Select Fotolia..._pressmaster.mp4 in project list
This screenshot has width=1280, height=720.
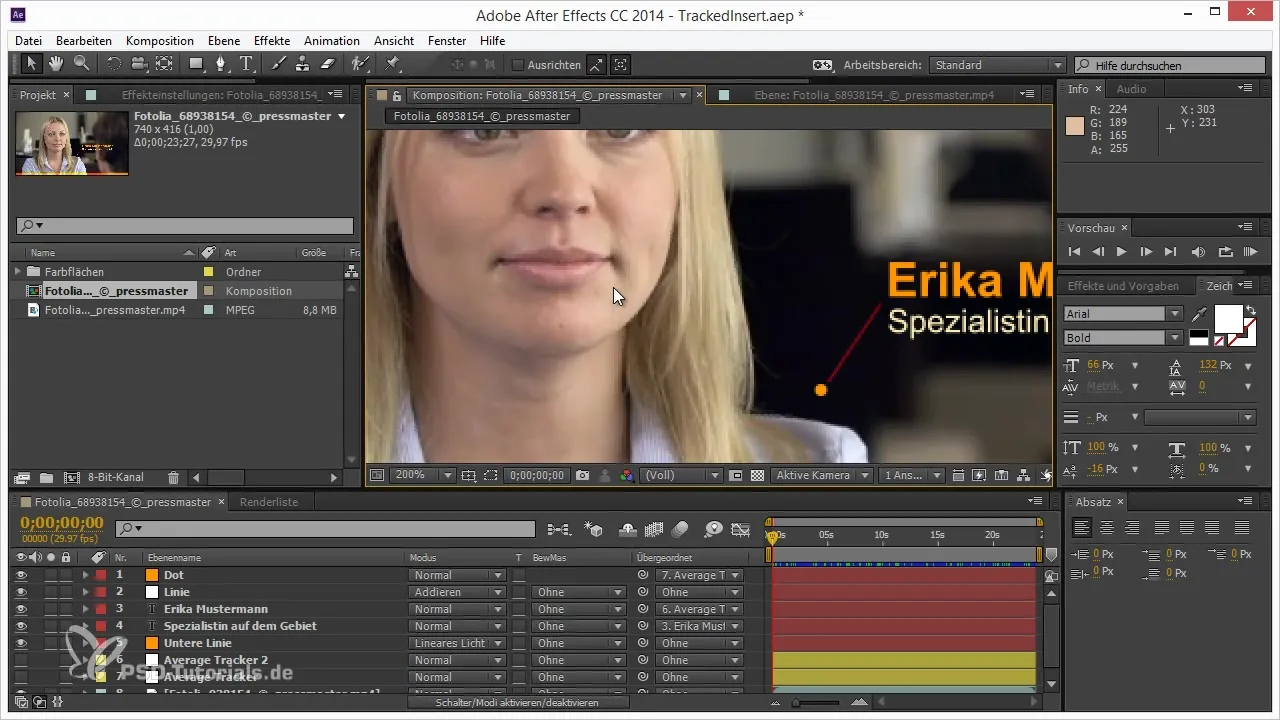(115, 310)
